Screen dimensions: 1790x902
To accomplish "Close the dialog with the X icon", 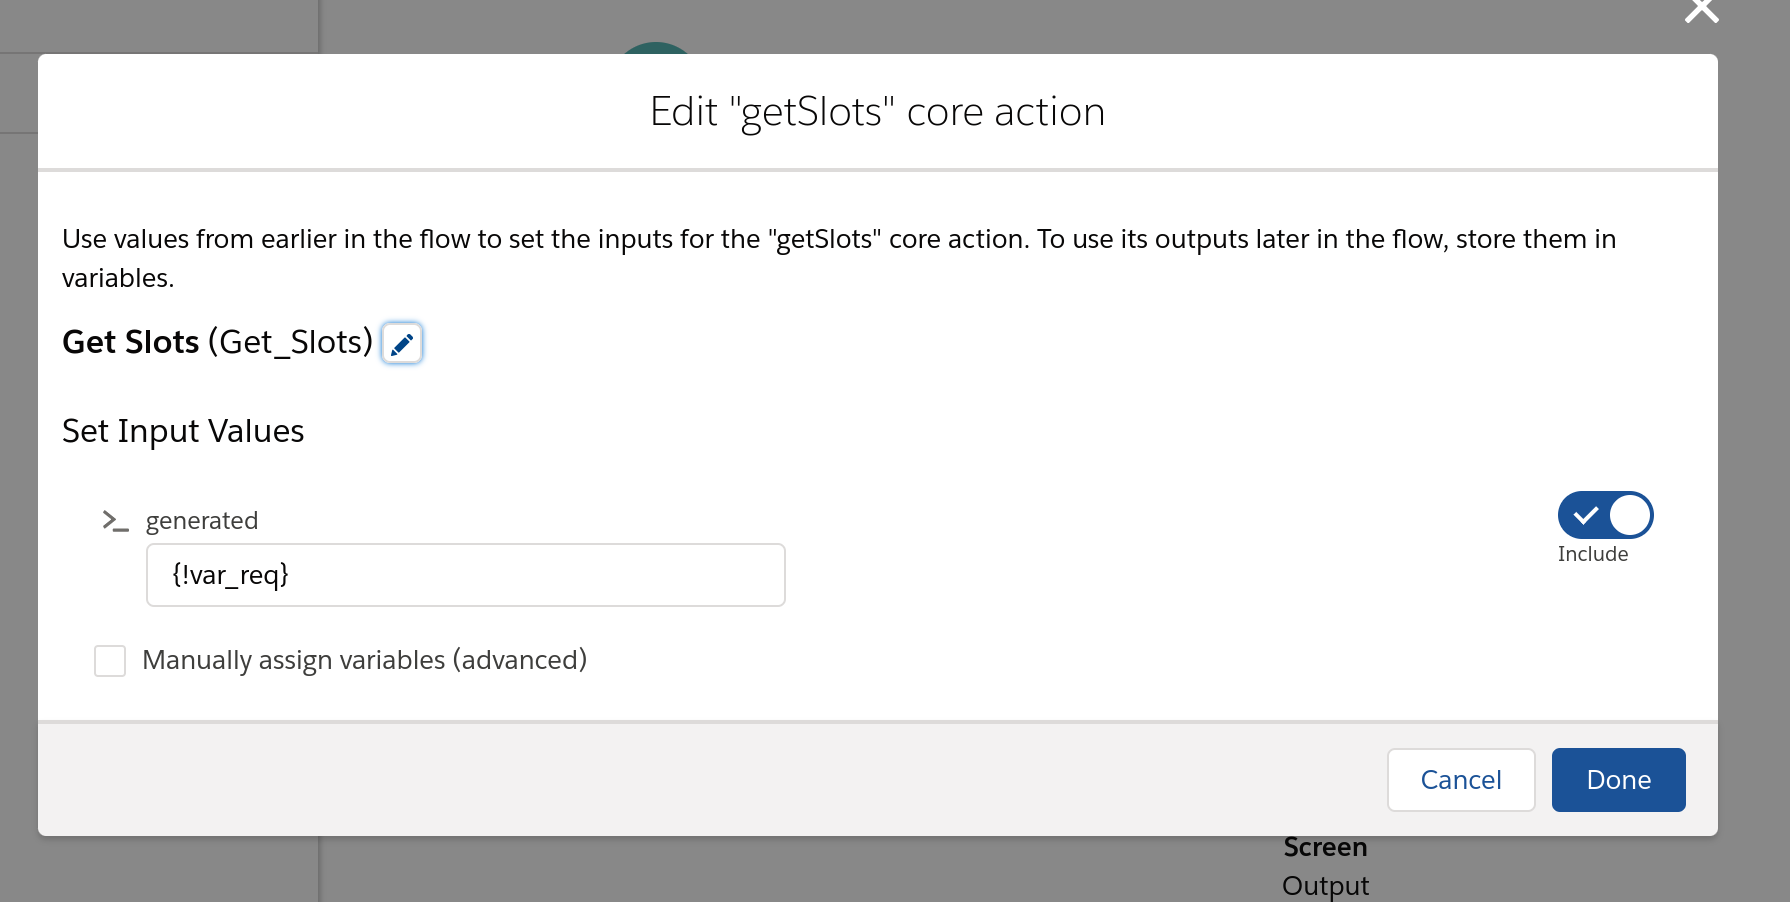I will [1701, 10].
